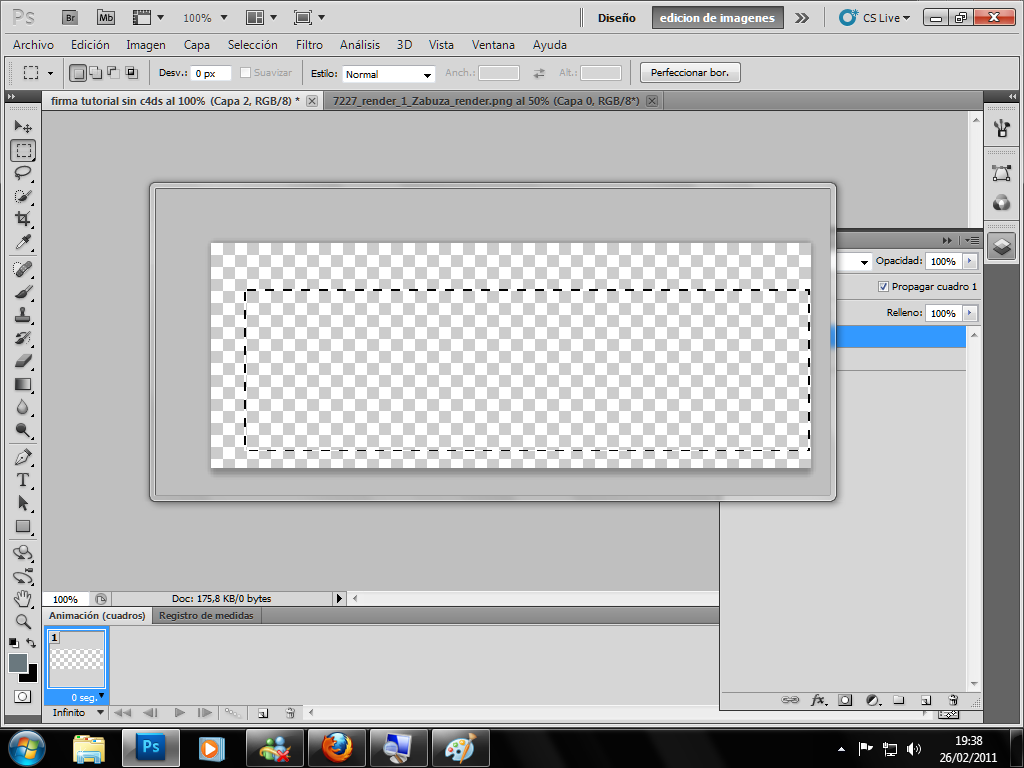1024x768 pixels.
Task: Select the Rectangular Marquee tool in toolbox
Action: [23, 150]
